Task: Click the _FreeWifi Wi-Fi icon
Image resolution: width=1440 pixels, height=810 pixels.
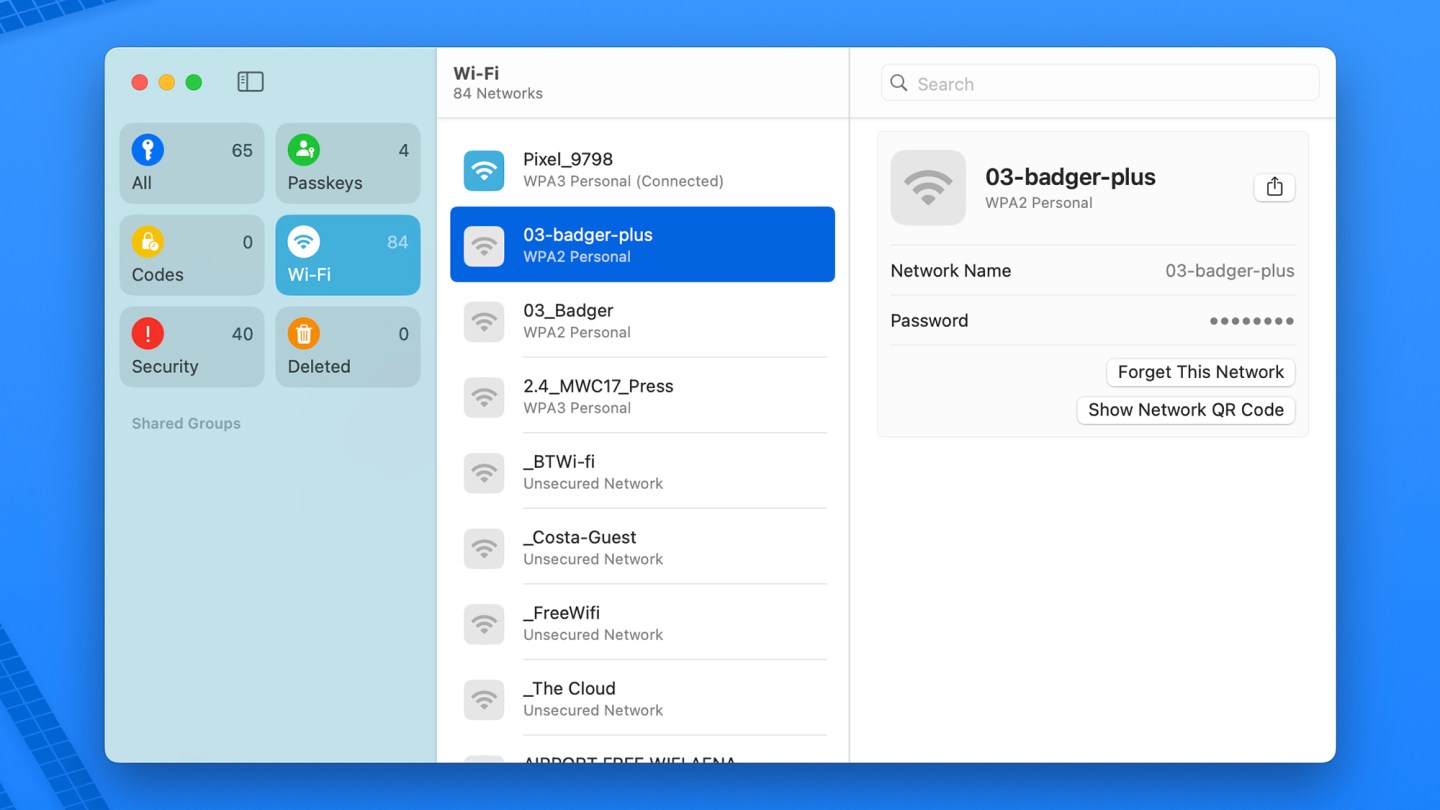Action: coord(484,624)
